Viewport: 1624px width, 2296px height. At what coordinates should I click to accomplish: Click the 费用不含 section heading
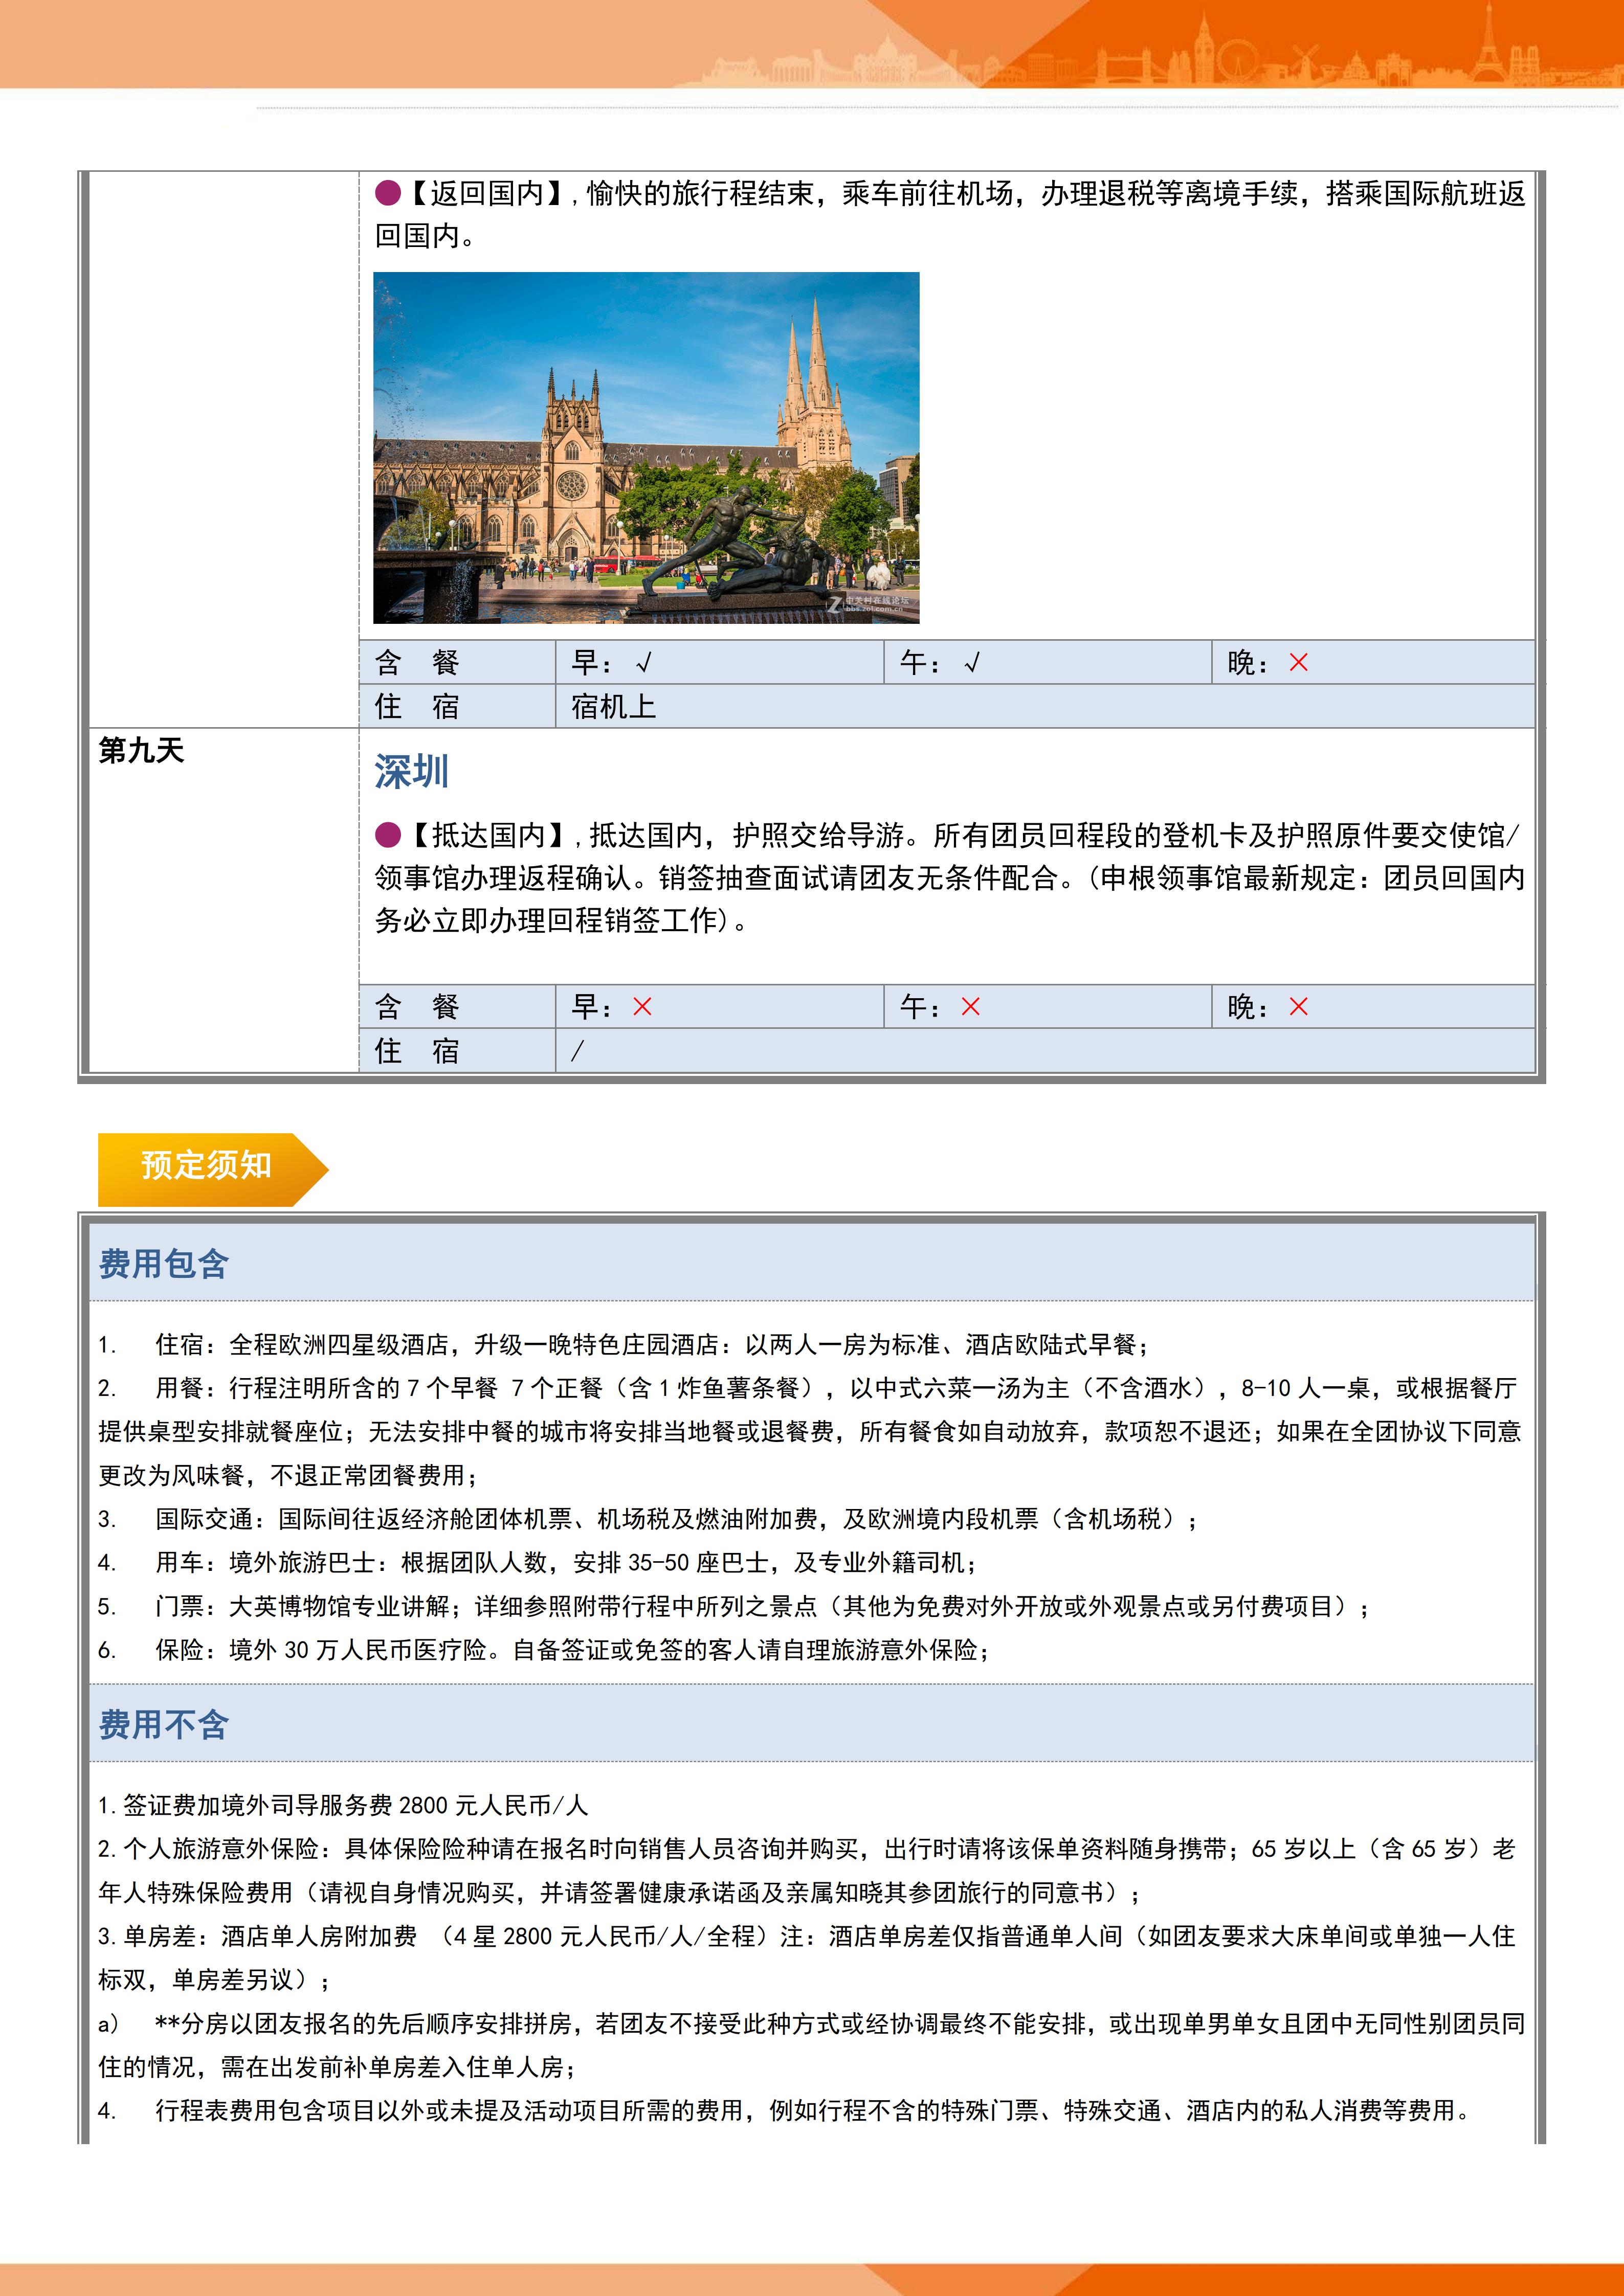pyautogui.click(x=164, y=1724)
